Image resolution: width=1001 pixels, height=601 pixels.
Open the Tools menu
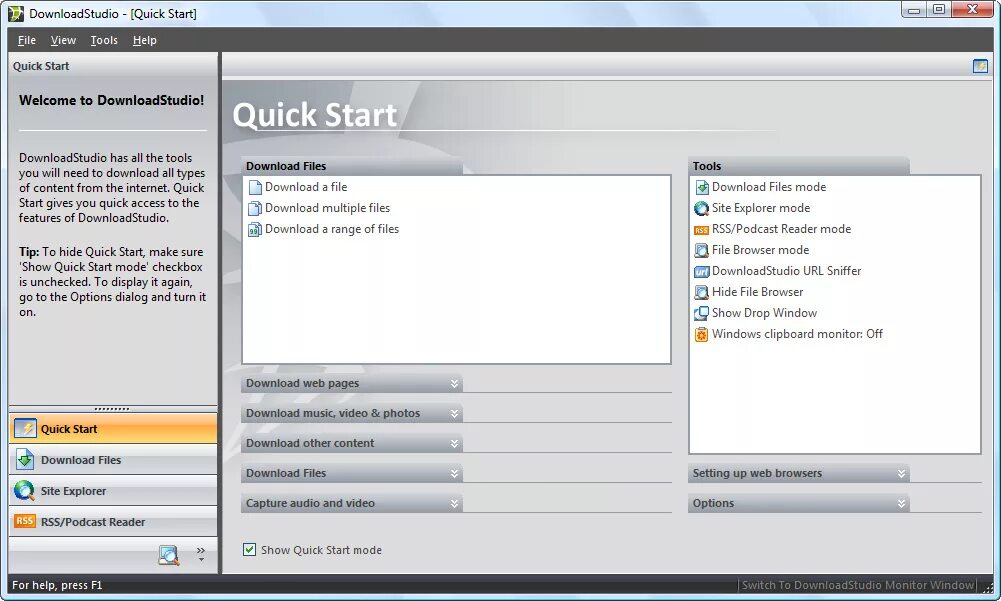pyautogui.click(x=104, y=40)
